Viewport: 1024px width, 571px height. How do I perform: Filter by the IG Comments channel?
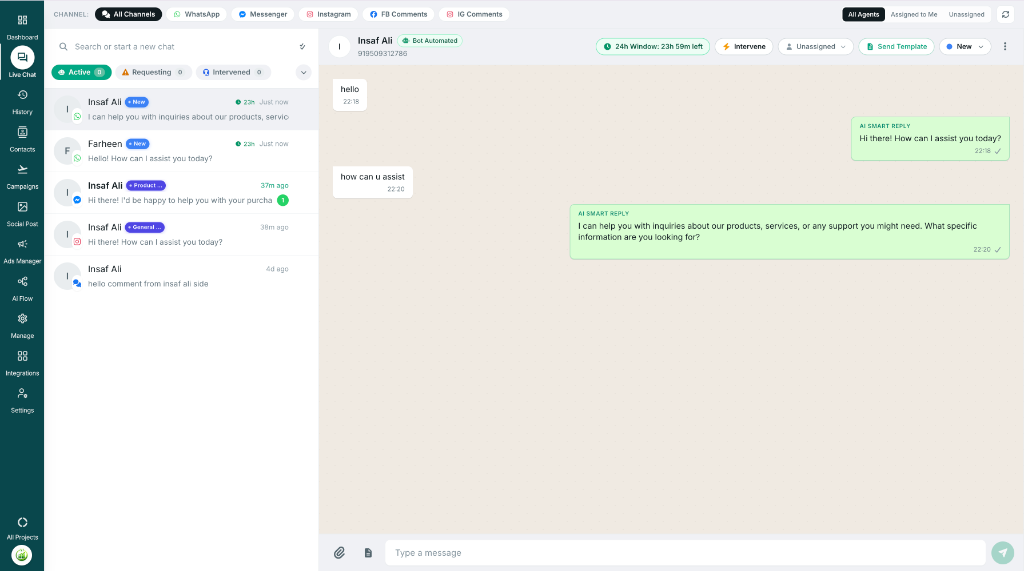pos(474,14)
